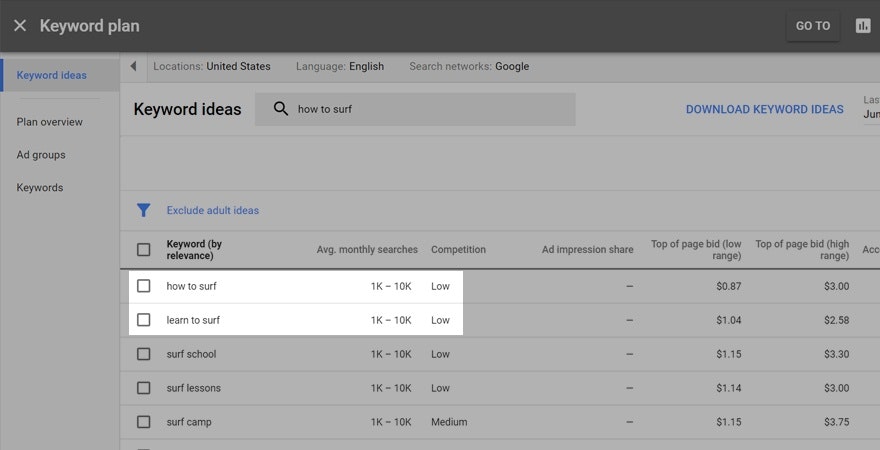Sort by Avg. monthly searches column
The width and height of the screenshot is (880, 450).
click(x=367, y=250)
